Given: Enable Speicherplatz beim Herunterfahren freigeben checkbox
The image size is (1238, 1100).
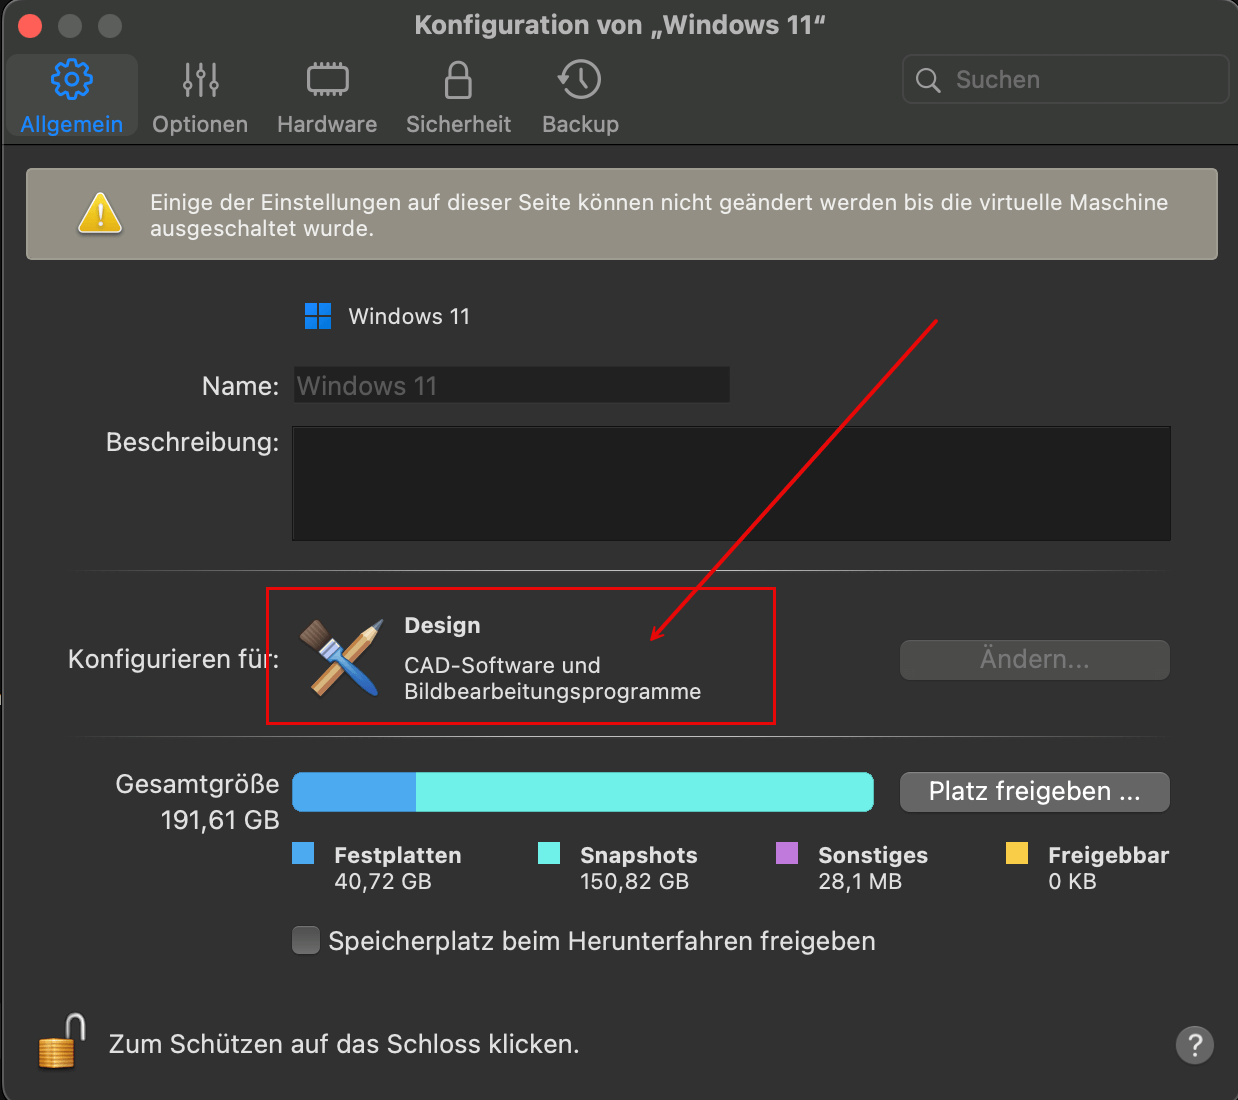Looking at the screenshot, I should pyautogui.click(x=306, y=940).
